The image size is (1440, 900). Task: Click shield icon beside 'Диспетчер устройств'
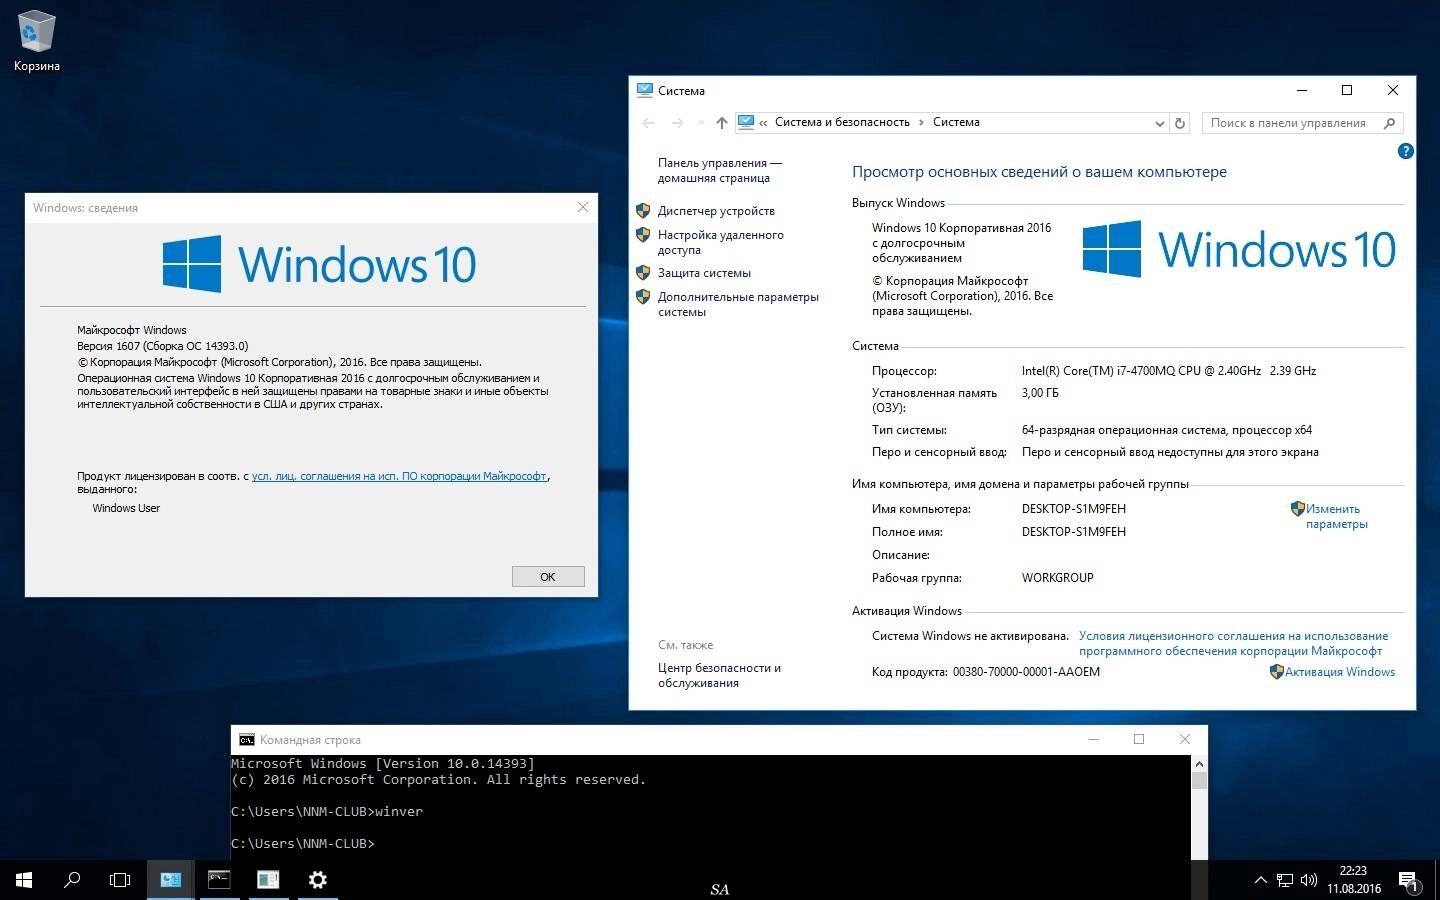pos(643,211)
